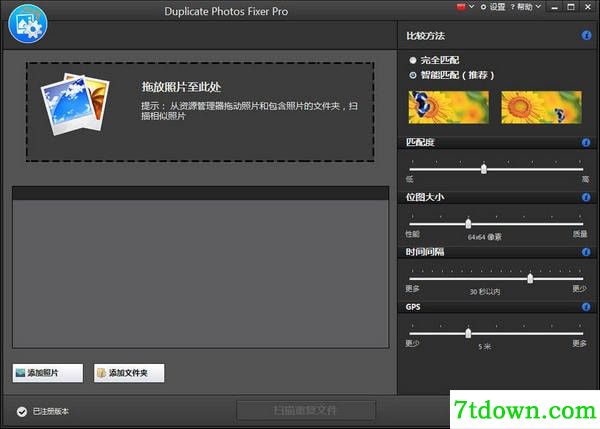The image size is (600, 429).
Task: Click the right sunflower sample image
Action: 541,107
